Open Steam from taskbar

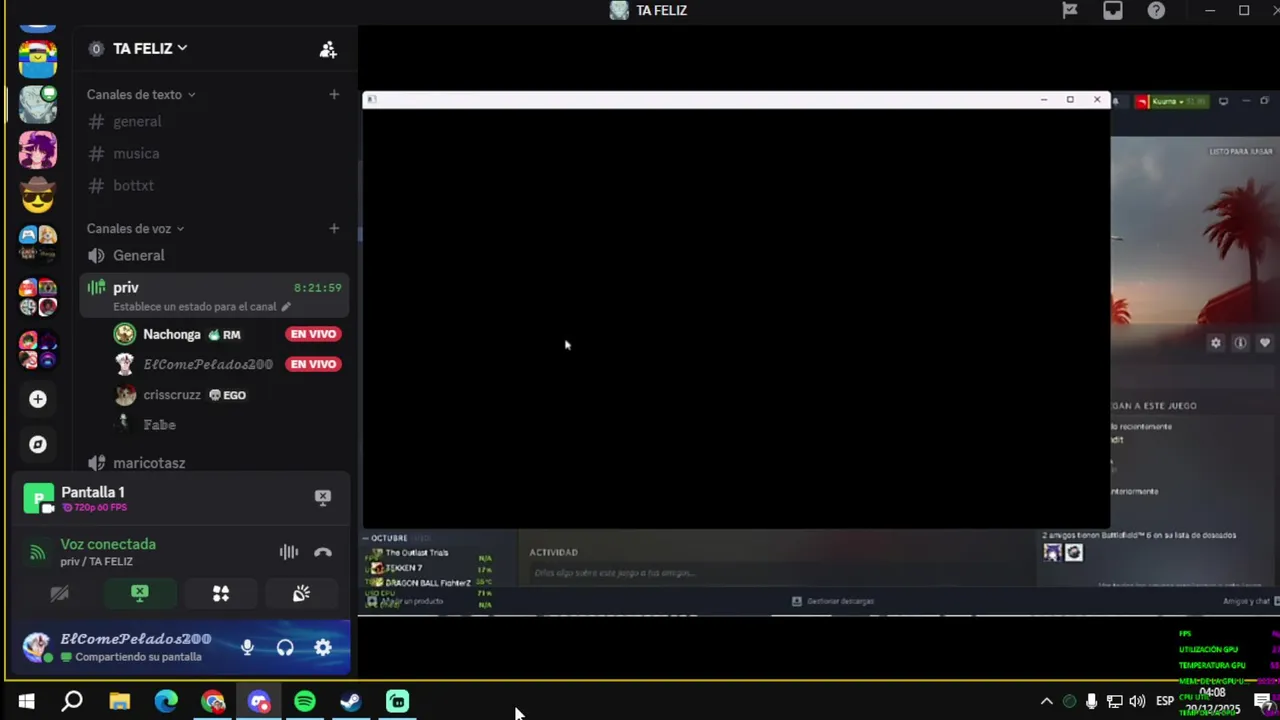point(351,702)
